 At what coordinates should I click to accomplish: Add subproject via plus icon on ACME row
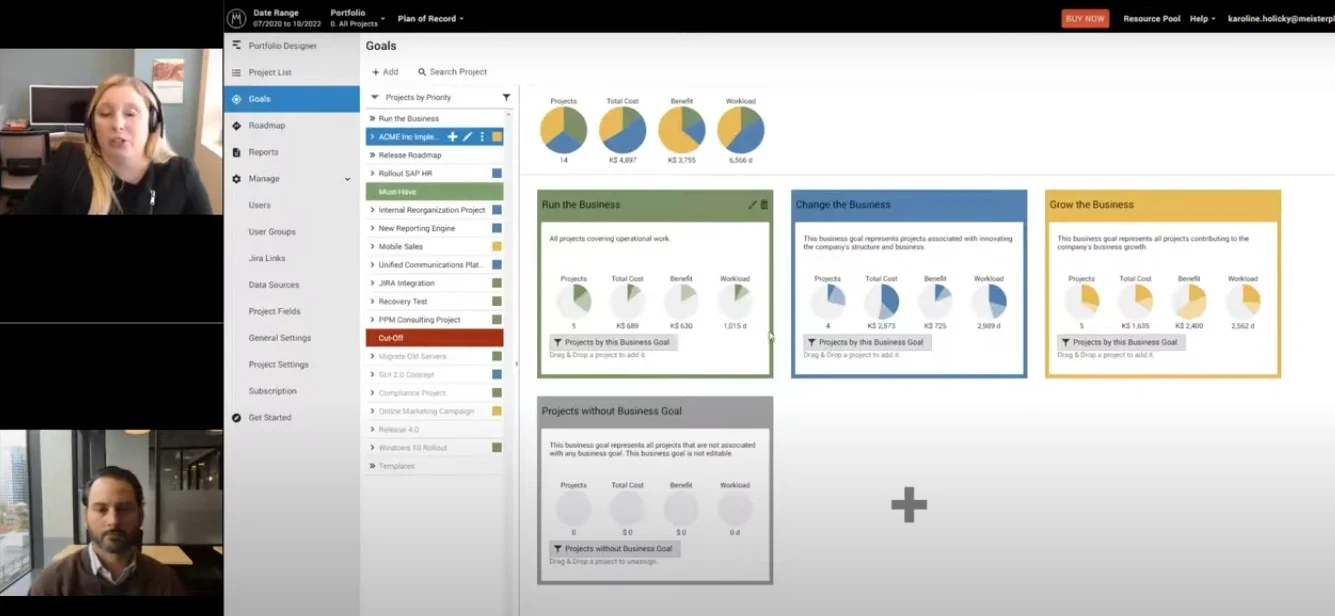coord(453,135)
